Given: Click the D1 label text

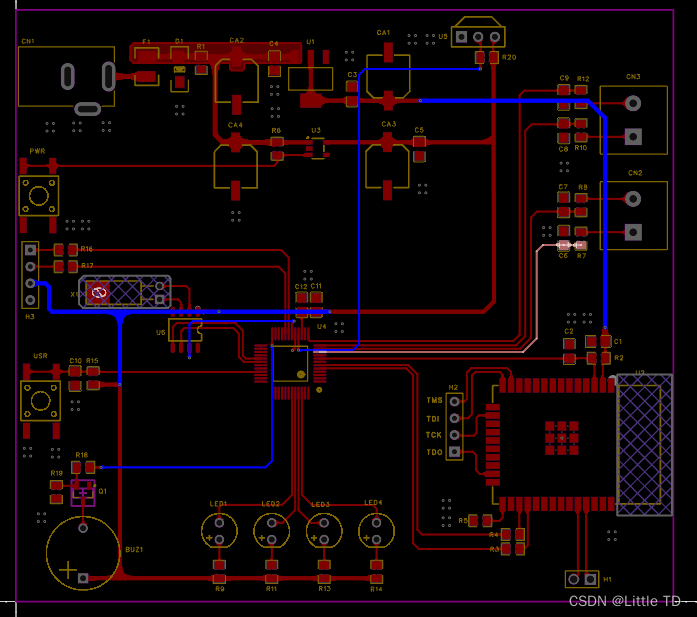Looking at the screenshot, I should pos(179,41).
